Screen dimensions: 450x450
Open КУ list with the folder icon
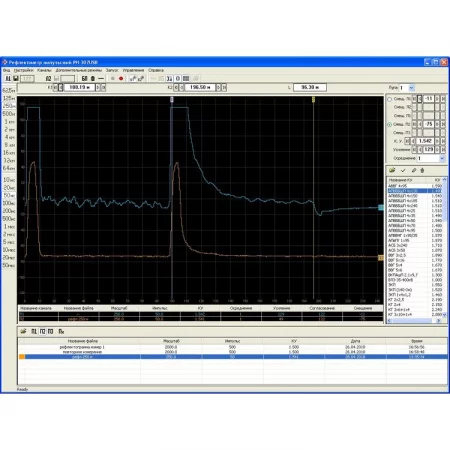tap(392, 170)
